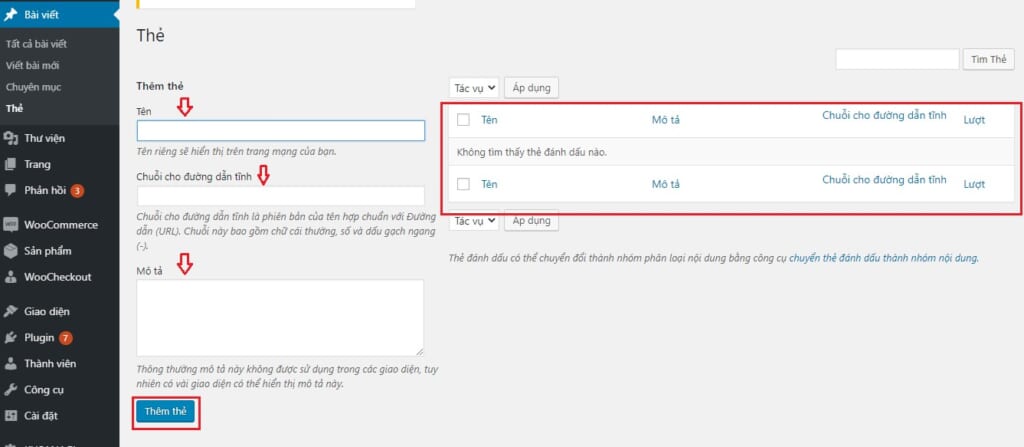
Task: Click the Trang pages icon
Action: 10,164
